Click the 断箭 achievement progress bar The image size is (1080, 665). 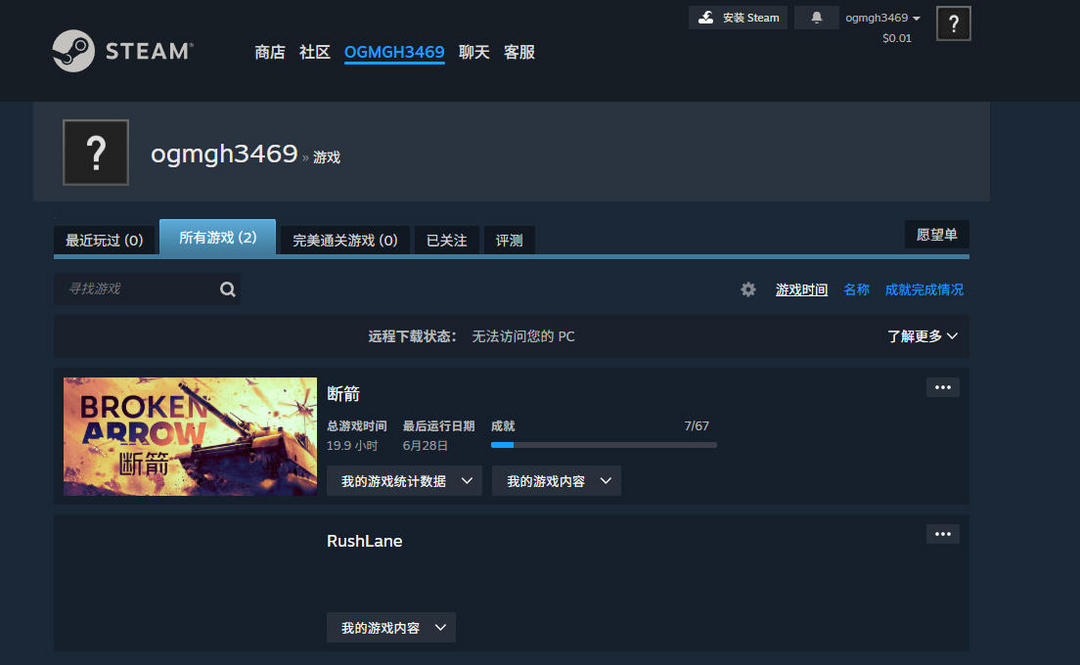click(603, 444)
